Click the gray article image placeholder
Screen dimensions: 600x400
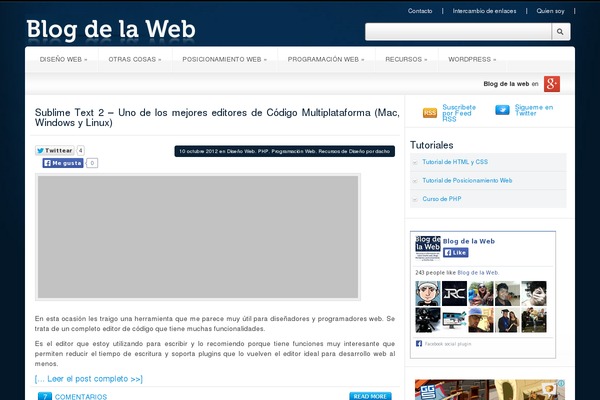click(198, 237)
